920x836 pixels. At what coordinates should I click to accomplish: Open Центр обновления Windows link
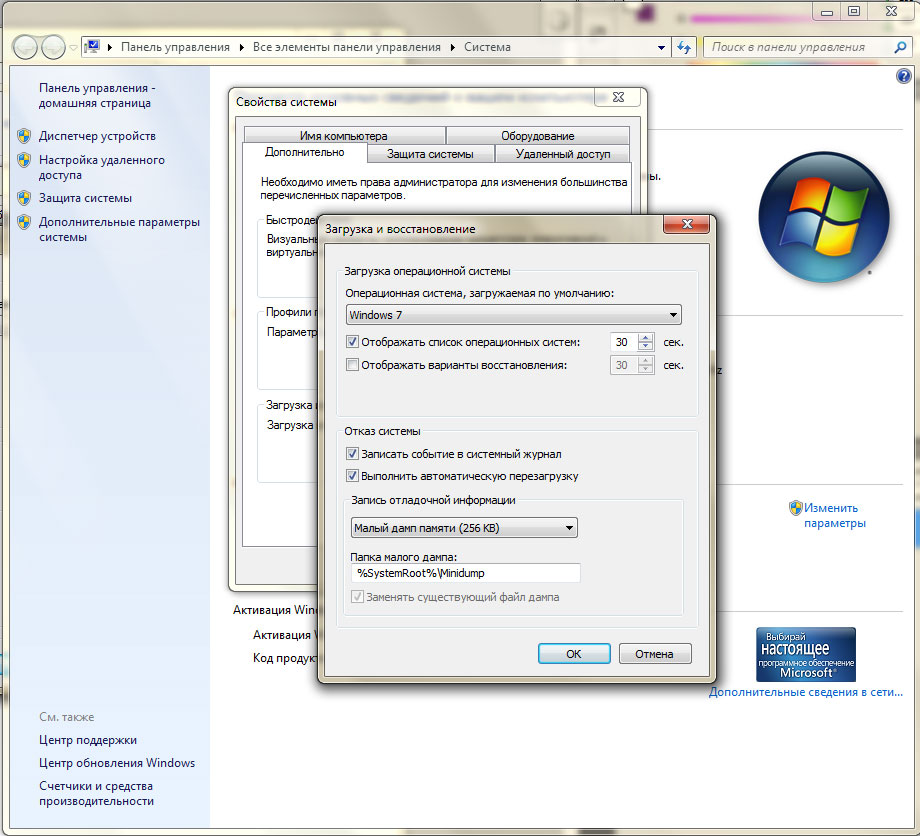click(117, 763)
